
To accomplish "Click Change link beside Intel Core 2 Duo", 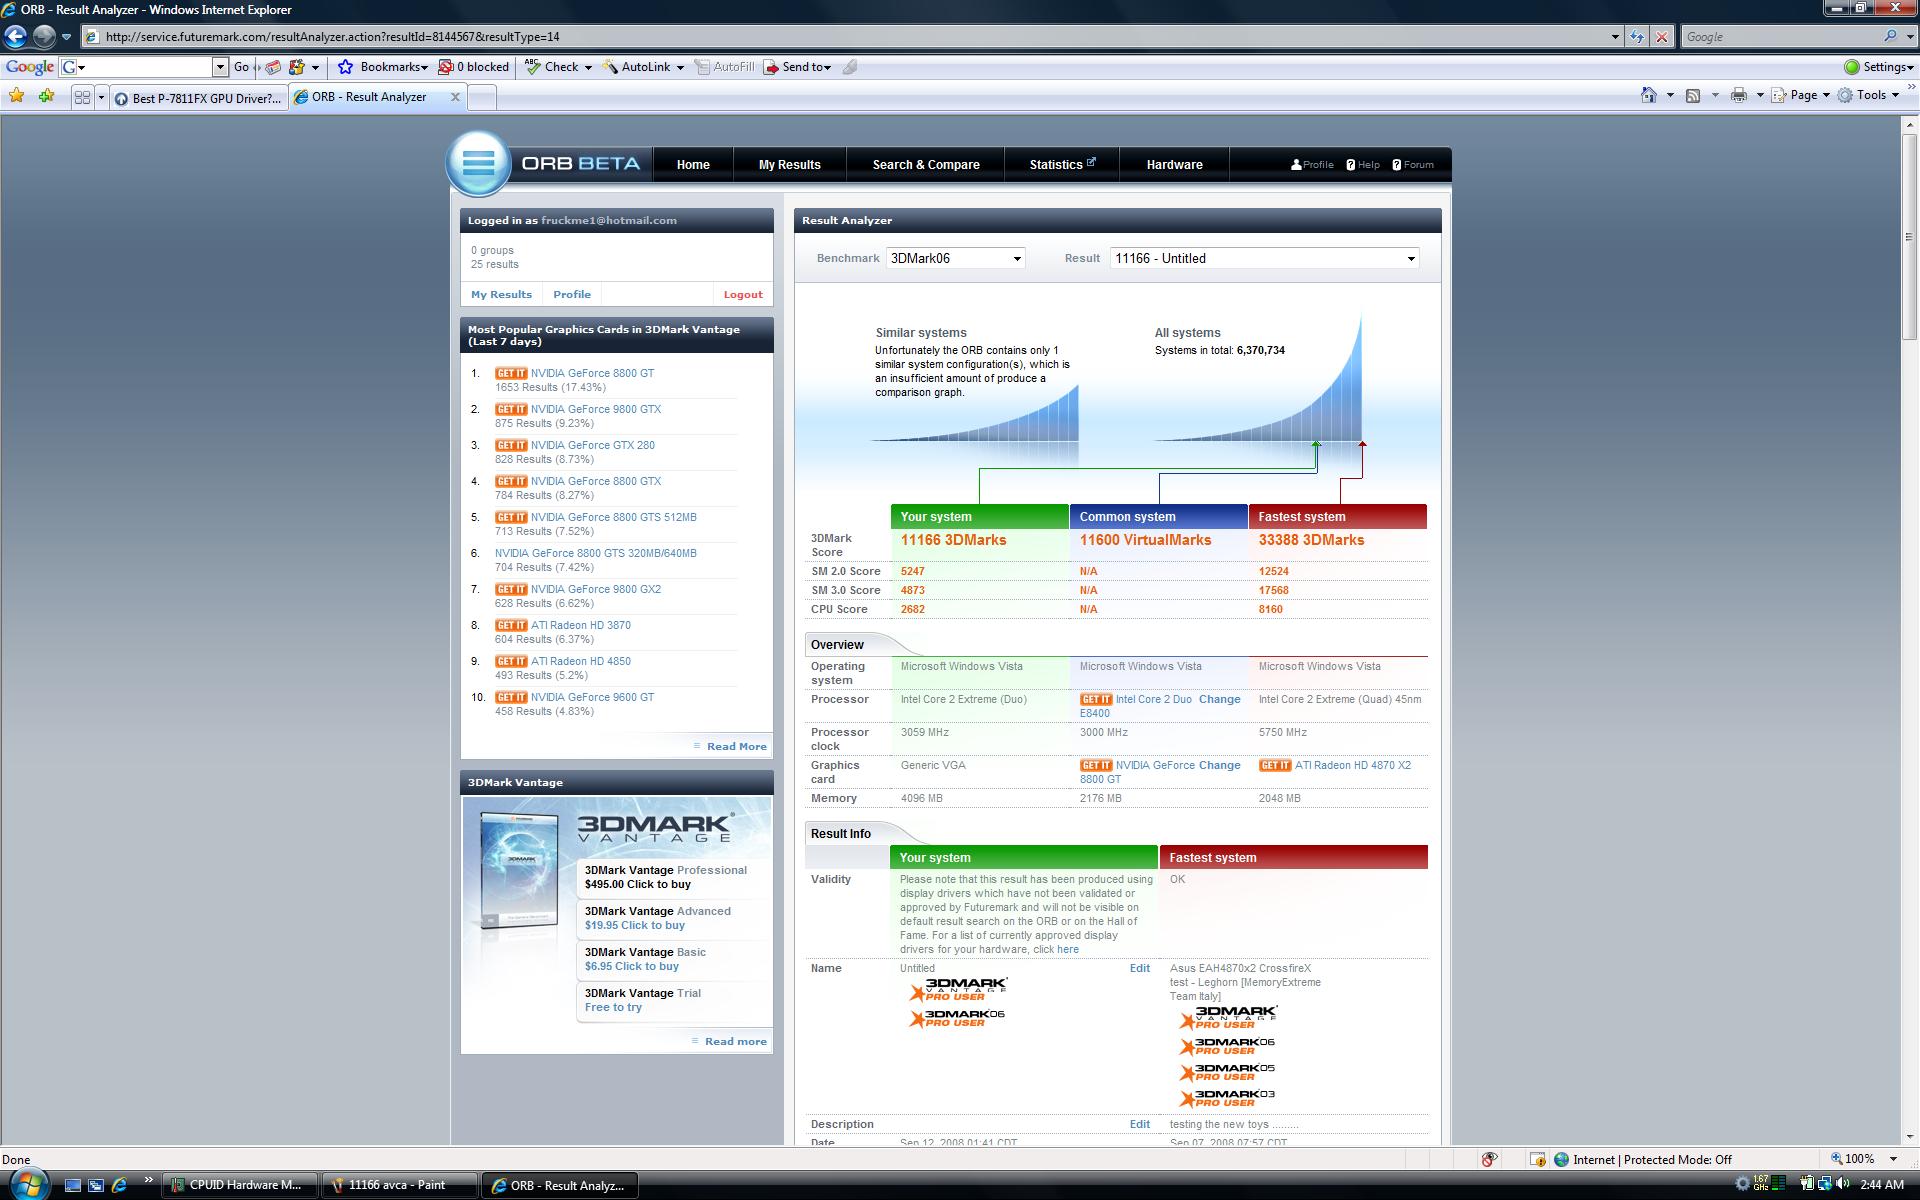I will [1219, 699].
